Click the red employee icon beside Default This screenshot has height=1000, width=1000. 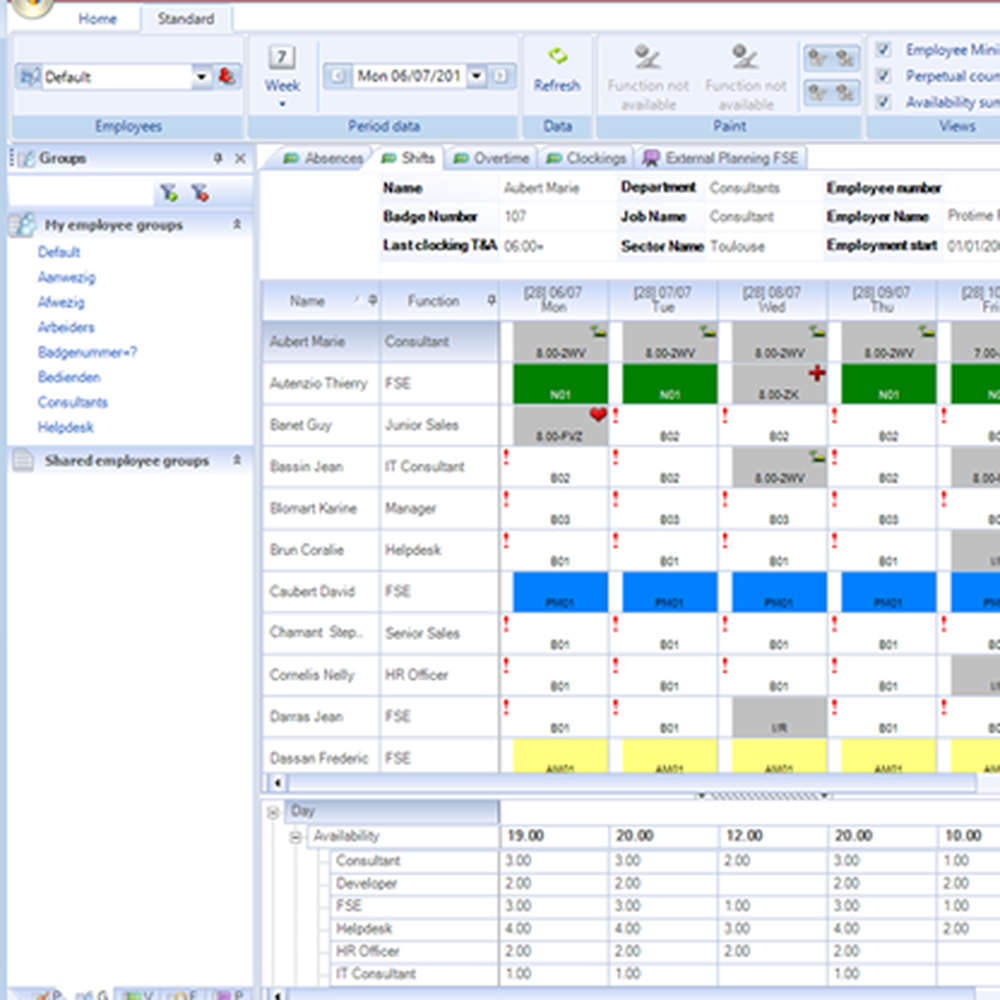point(226,77)
